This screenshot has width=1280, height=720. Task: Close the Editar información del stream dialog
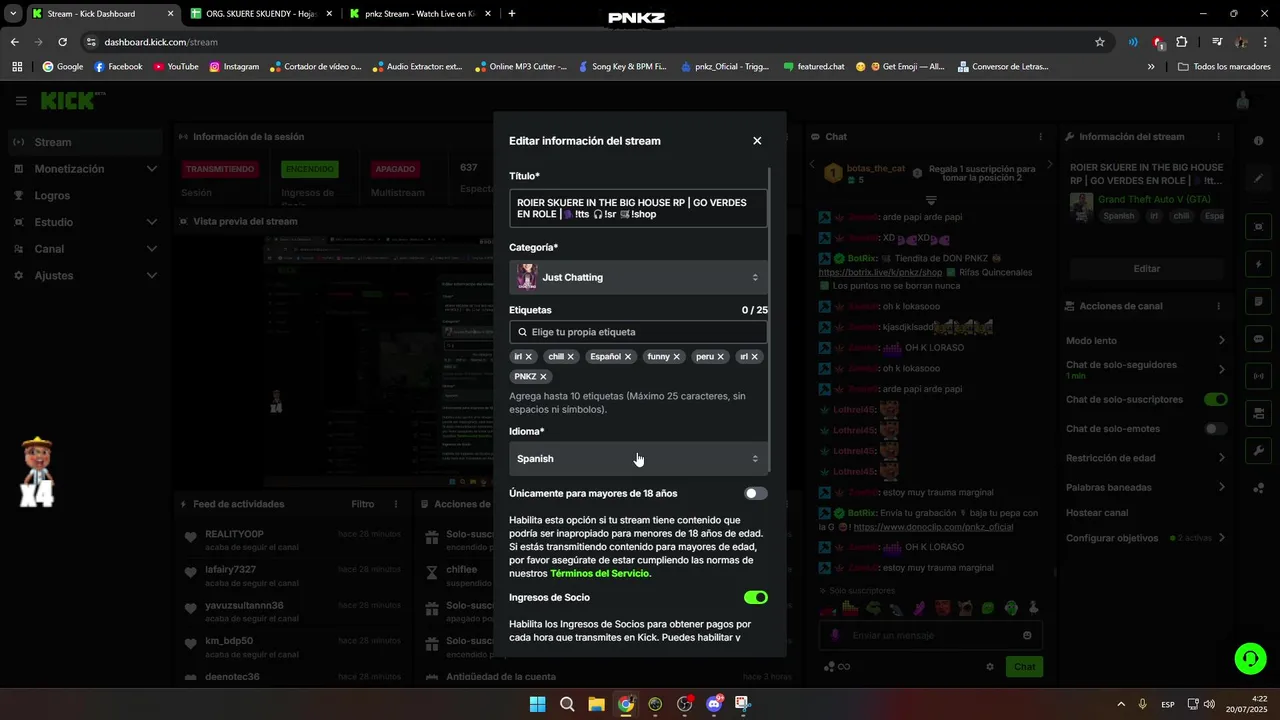(x=757, y=141)
